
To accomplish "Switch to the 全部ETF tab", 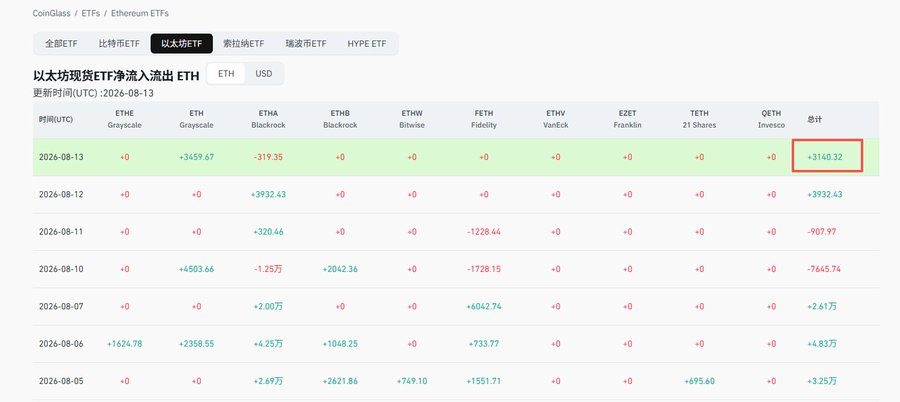I will 61,44.
